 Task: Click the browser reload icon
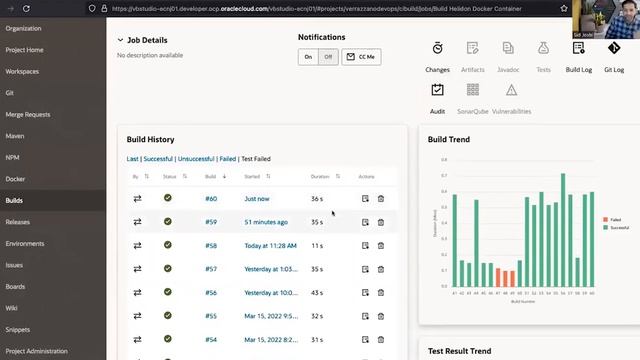(26, 9)
